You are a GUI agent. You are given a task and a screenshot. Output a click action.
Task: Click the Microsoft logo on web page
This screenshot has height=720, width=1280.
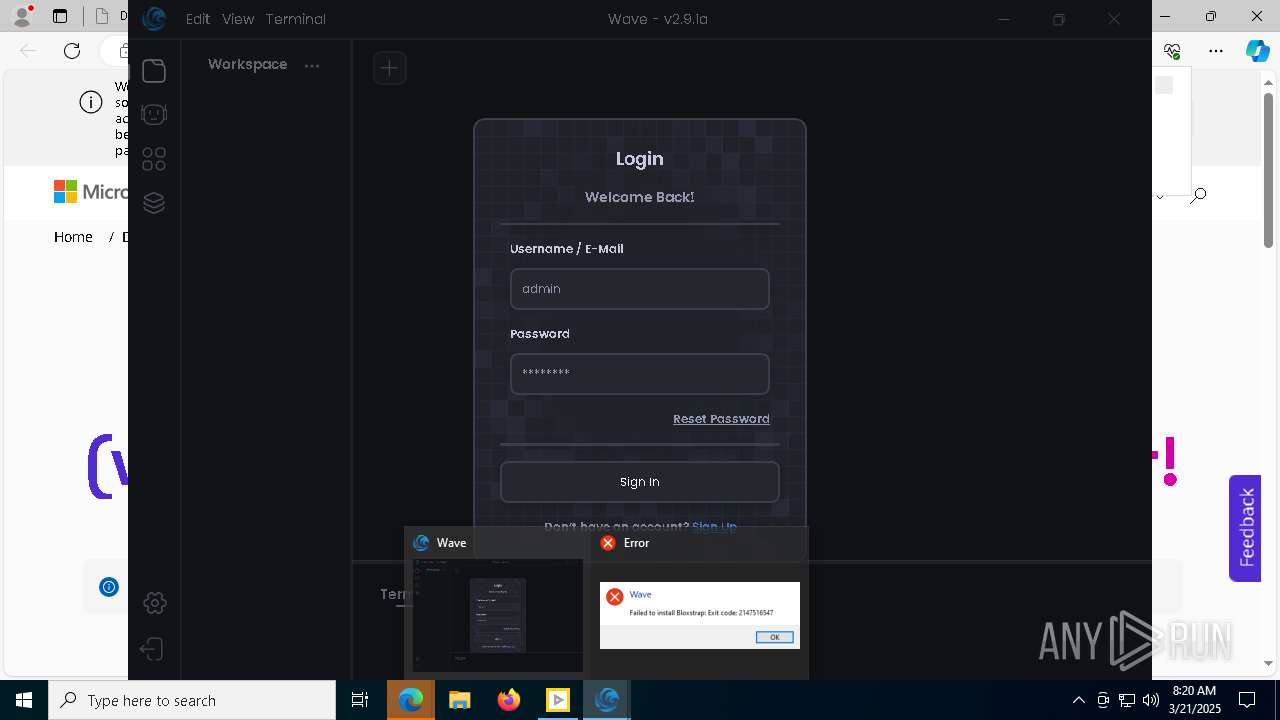(90, 191)
